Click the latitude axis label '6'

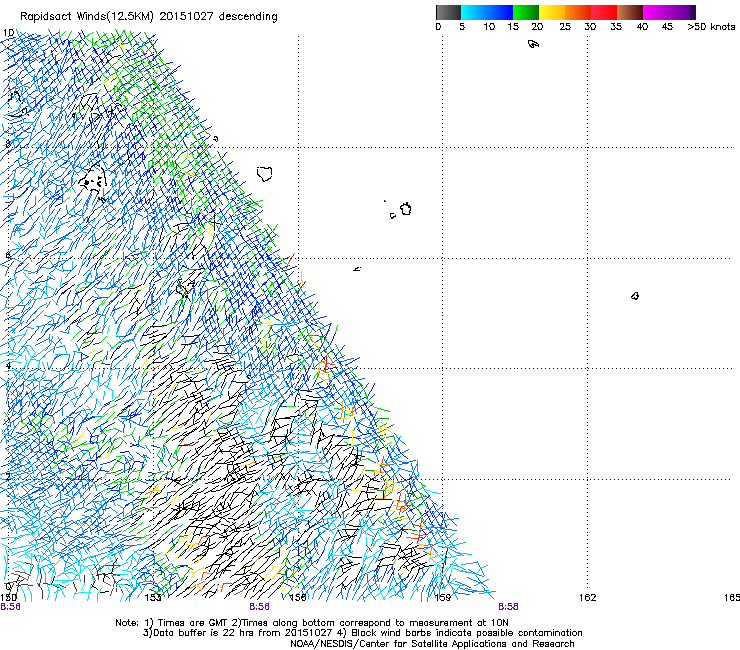[8, 255]
